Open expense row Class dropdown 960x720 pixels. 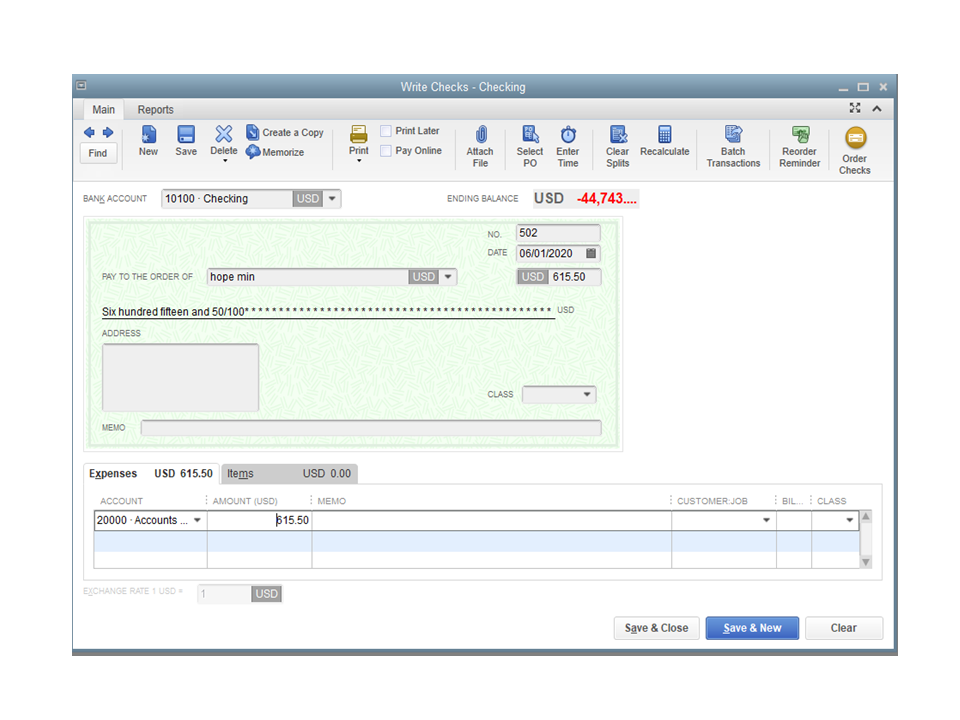tap(849, 520)
